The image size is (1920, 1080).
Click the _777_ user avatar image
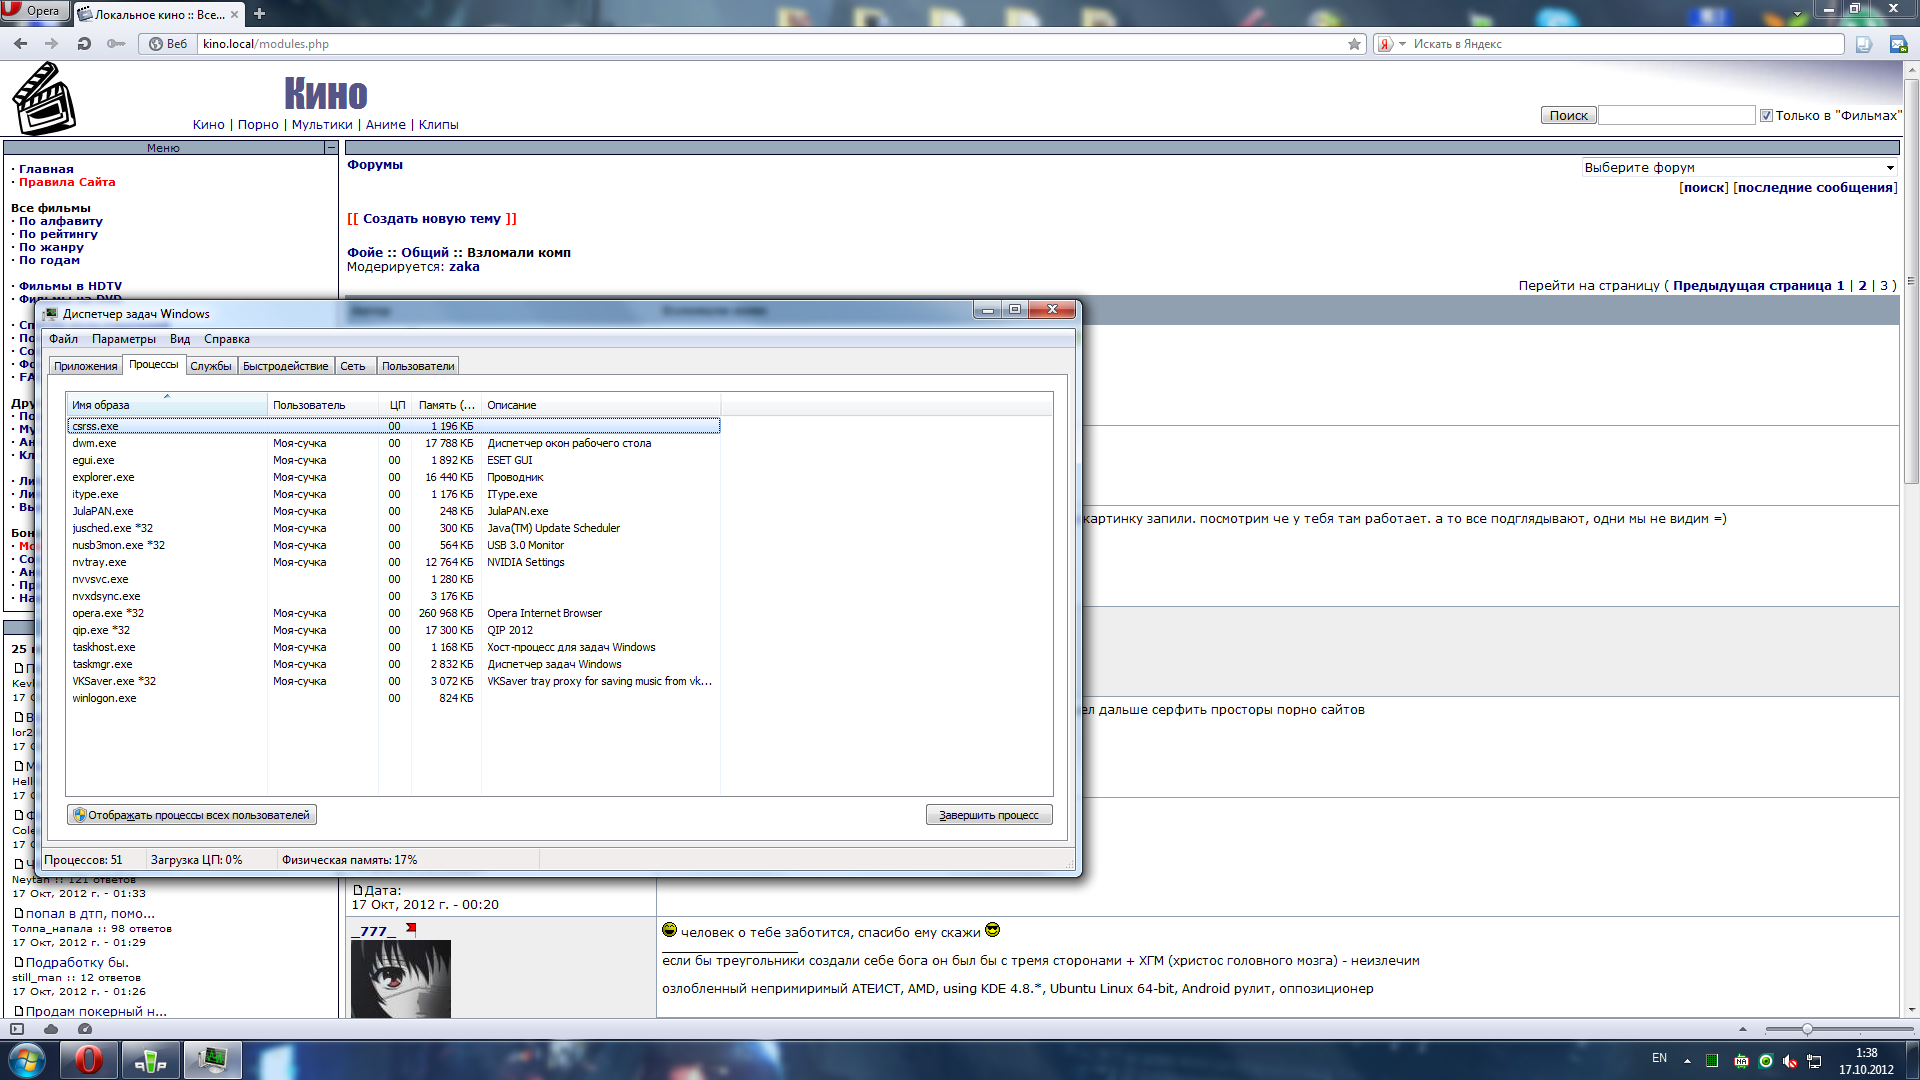[401, 979]
